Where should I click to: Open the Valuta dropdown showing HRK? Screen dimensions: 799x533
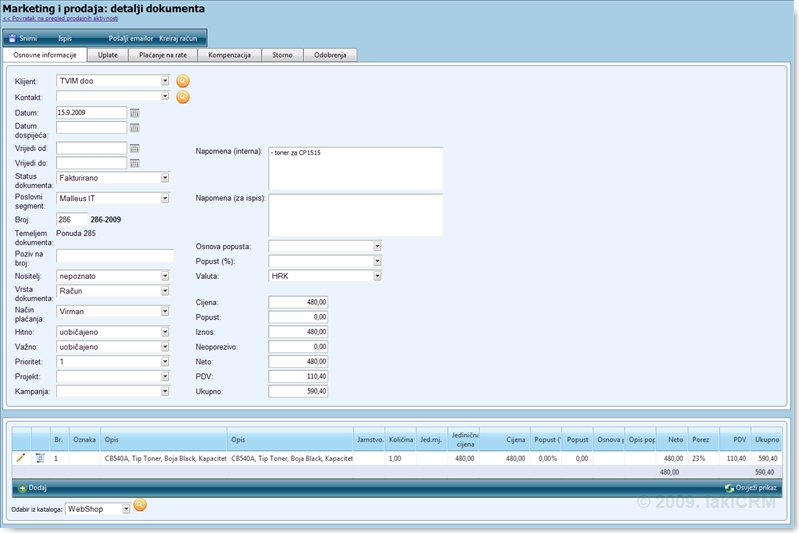click(377, 276)
